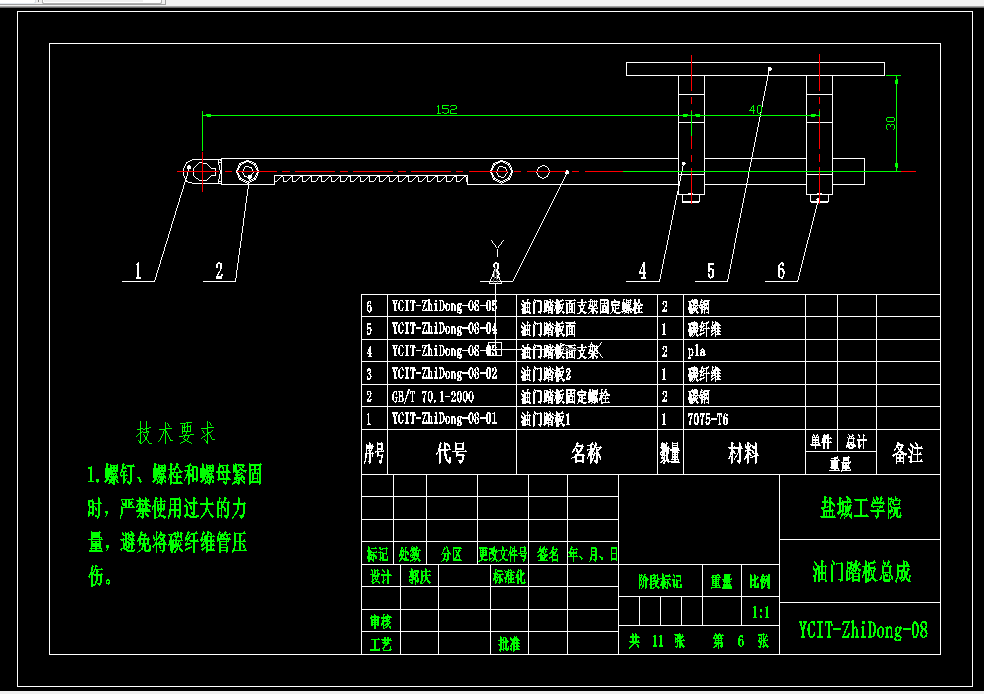Select the school name 盐城工学院
Screen dimensions: 984x694
[860, 508]
